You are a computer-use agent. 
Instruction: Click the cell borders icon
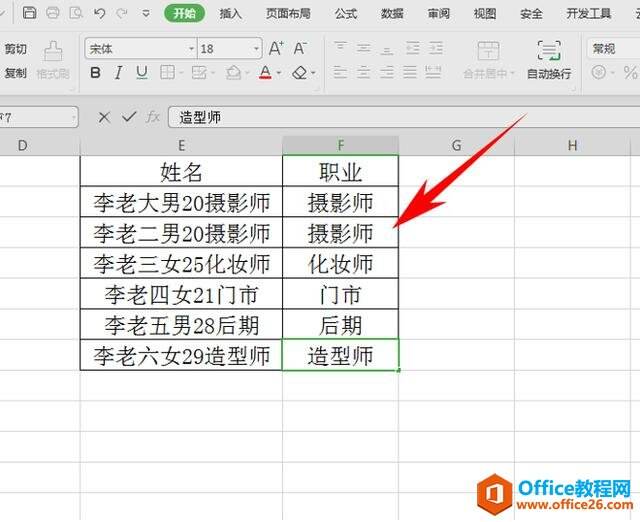[x=167, y=73]
